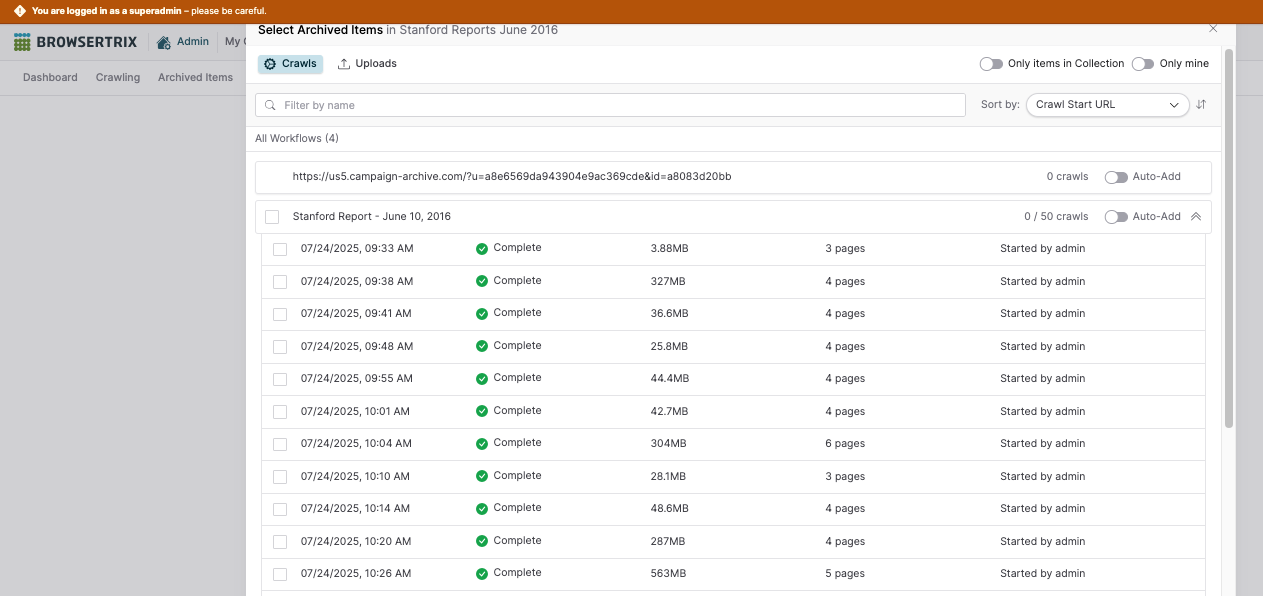Viewport: 1263px width, 596px height.
Task: Open the Archived Items nav item
Action: tap(195, 77)
